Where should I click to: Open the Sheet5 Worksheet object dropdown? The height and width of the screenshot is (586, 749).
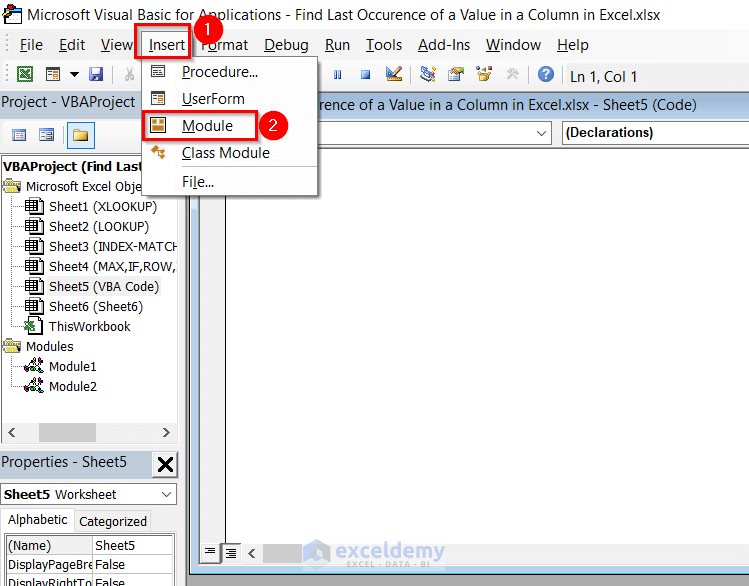(x=166, y=495)
